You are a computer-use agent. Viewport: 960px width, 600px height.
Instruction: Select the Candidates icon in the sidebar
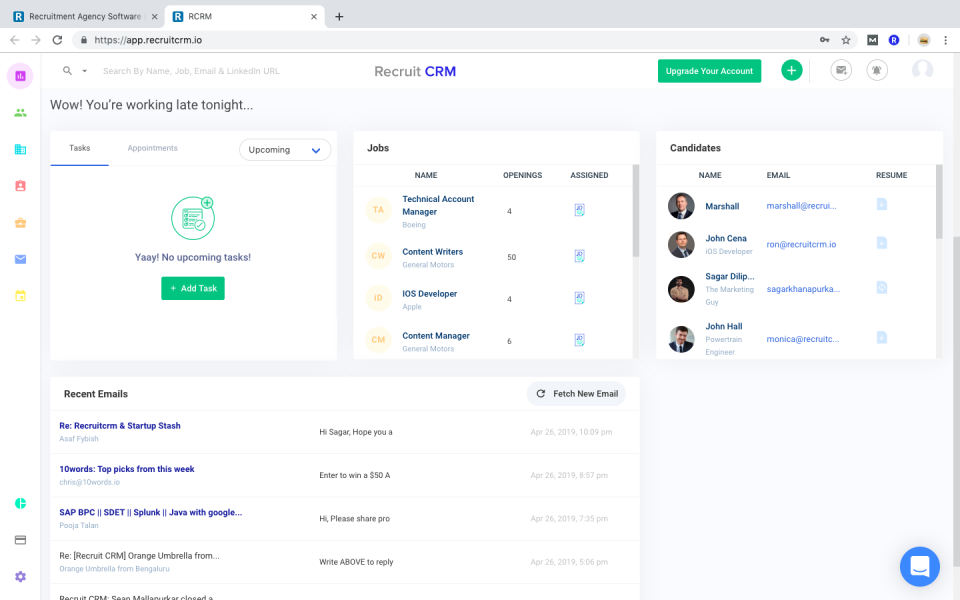click(20, 114)
